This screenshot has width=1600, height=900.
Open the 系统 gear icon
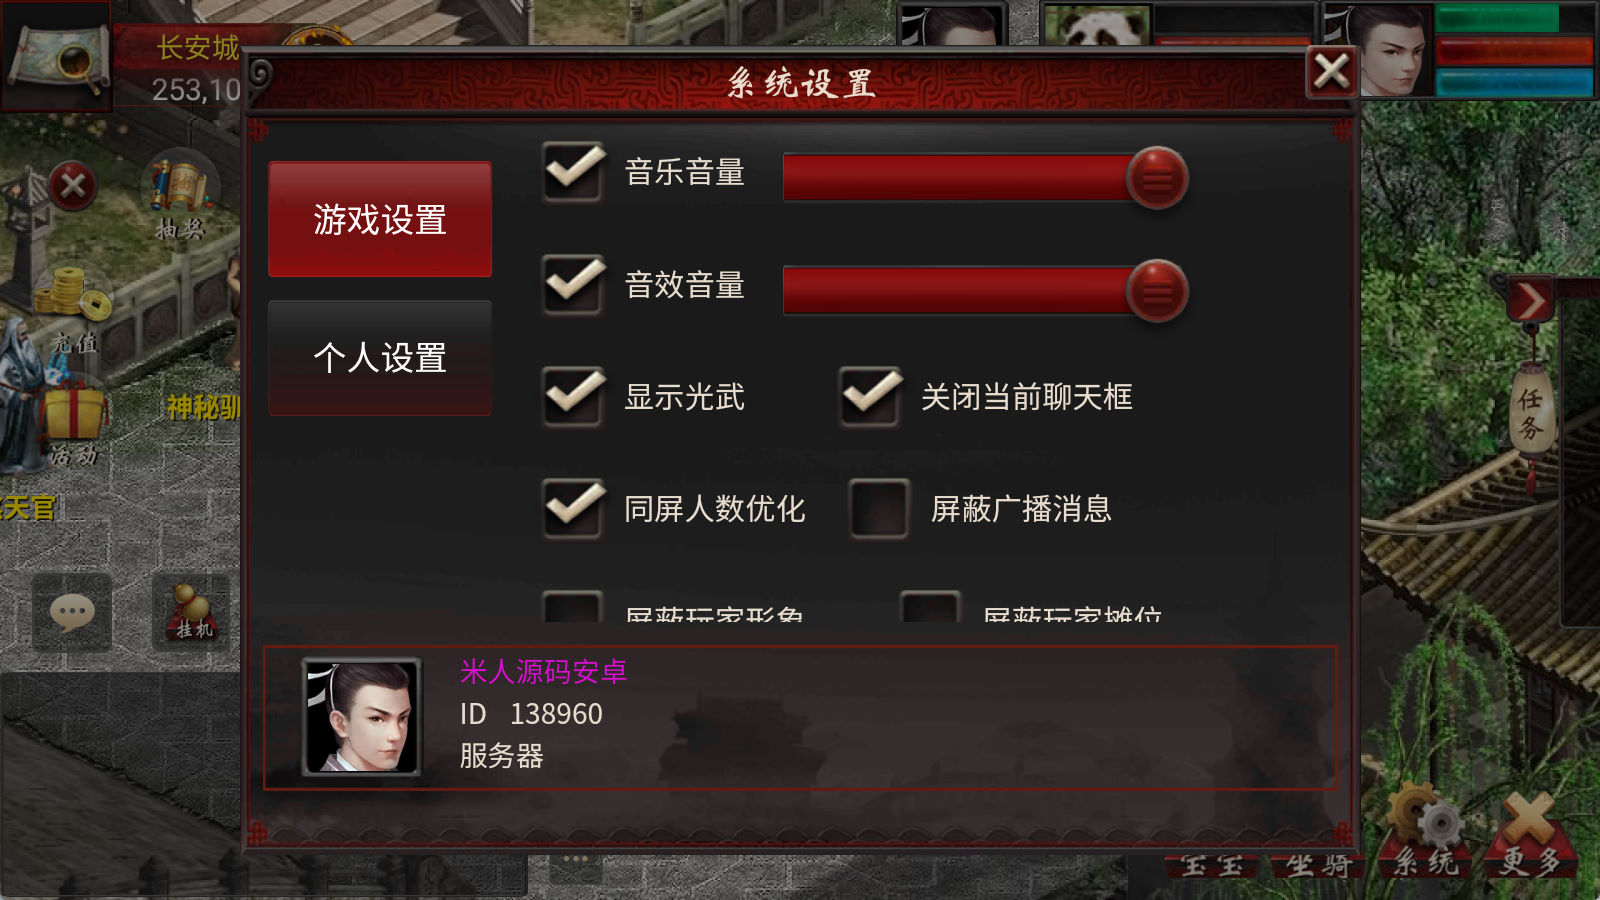(1428, 831)
